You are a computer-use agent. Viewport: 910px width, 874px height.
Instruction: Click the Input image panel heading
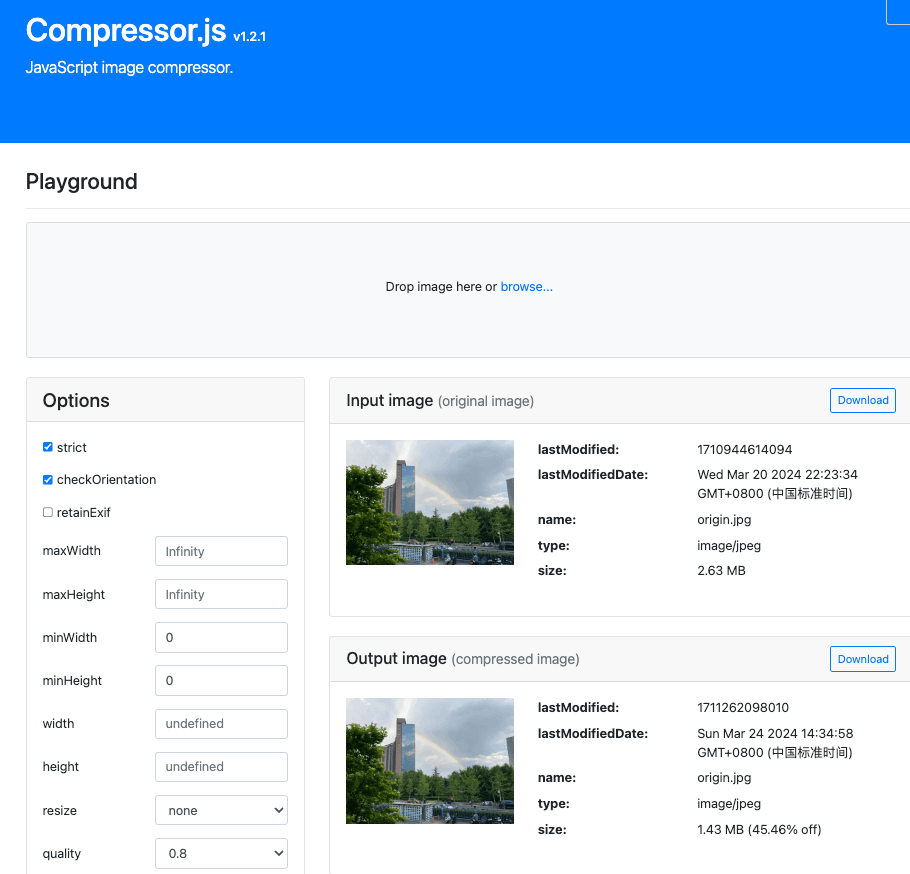click(440, 400)
